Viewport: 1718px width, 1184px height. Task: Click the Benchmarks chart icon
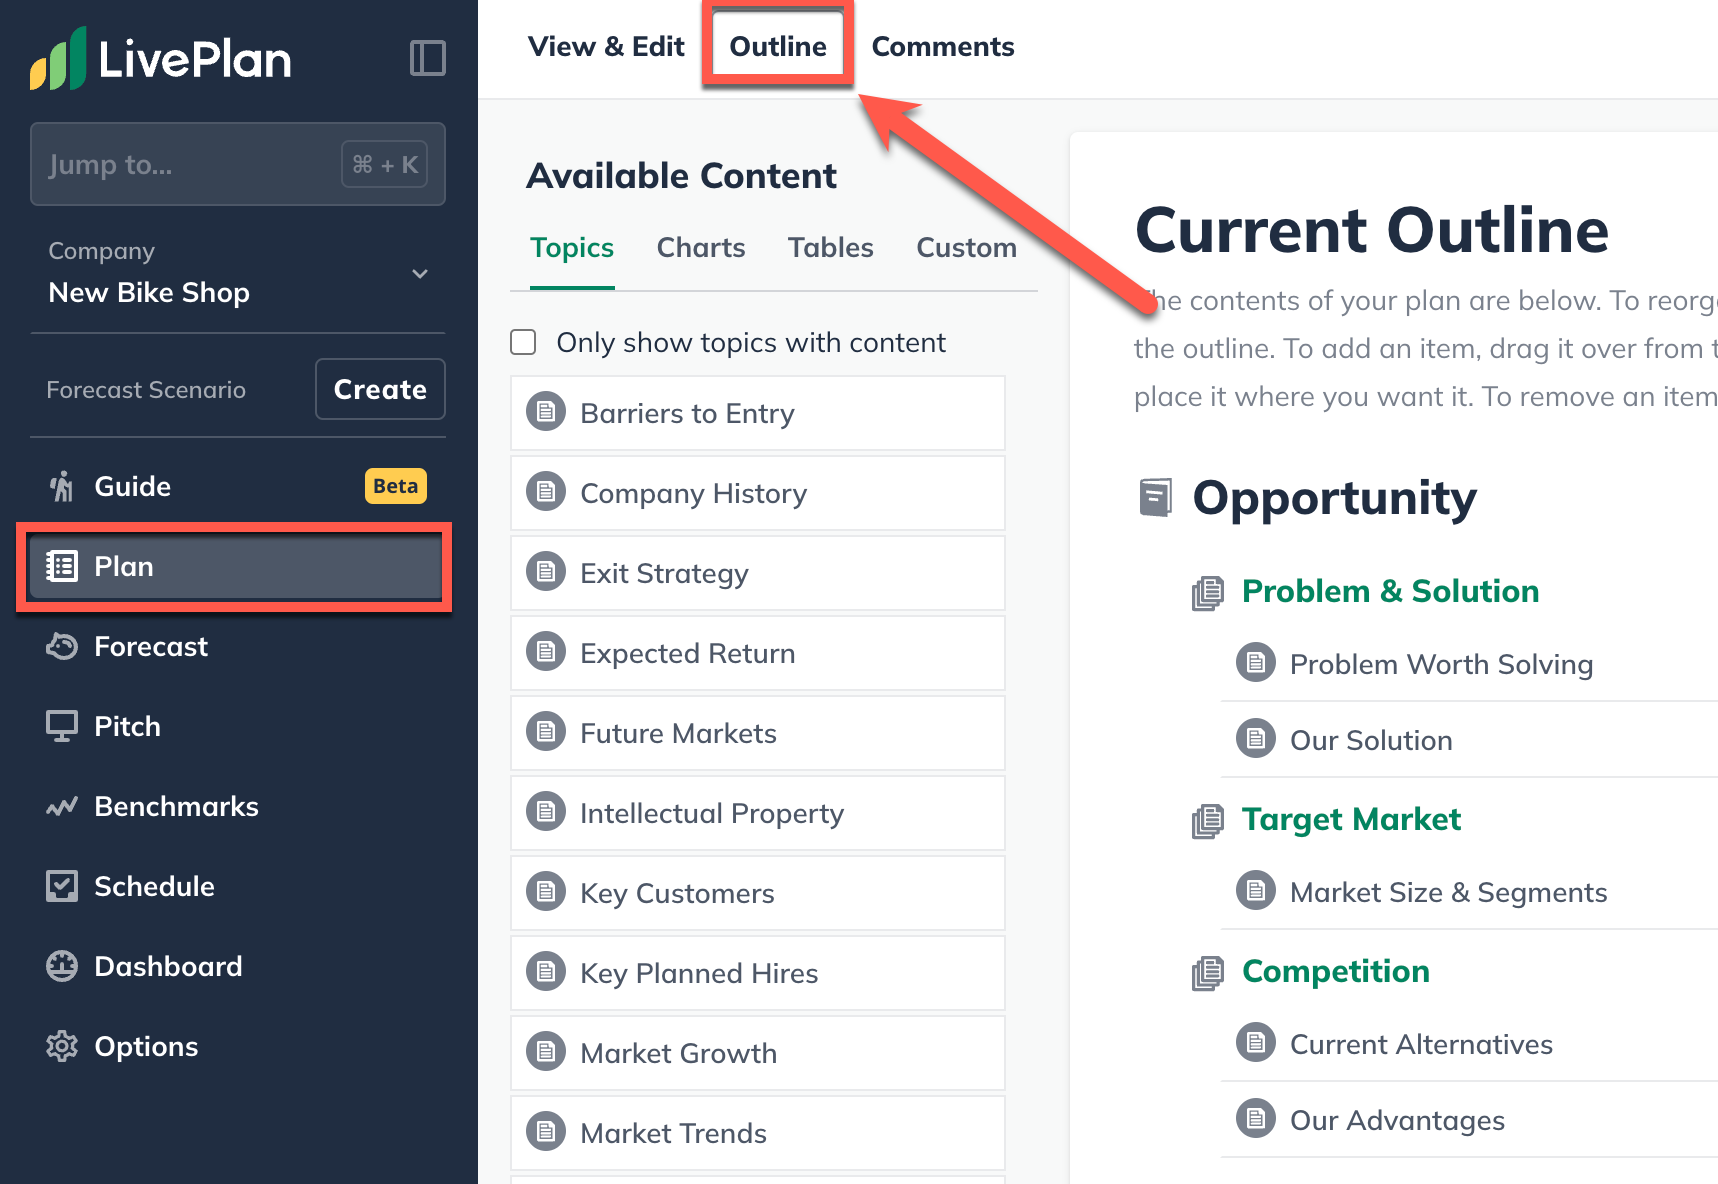62,807
